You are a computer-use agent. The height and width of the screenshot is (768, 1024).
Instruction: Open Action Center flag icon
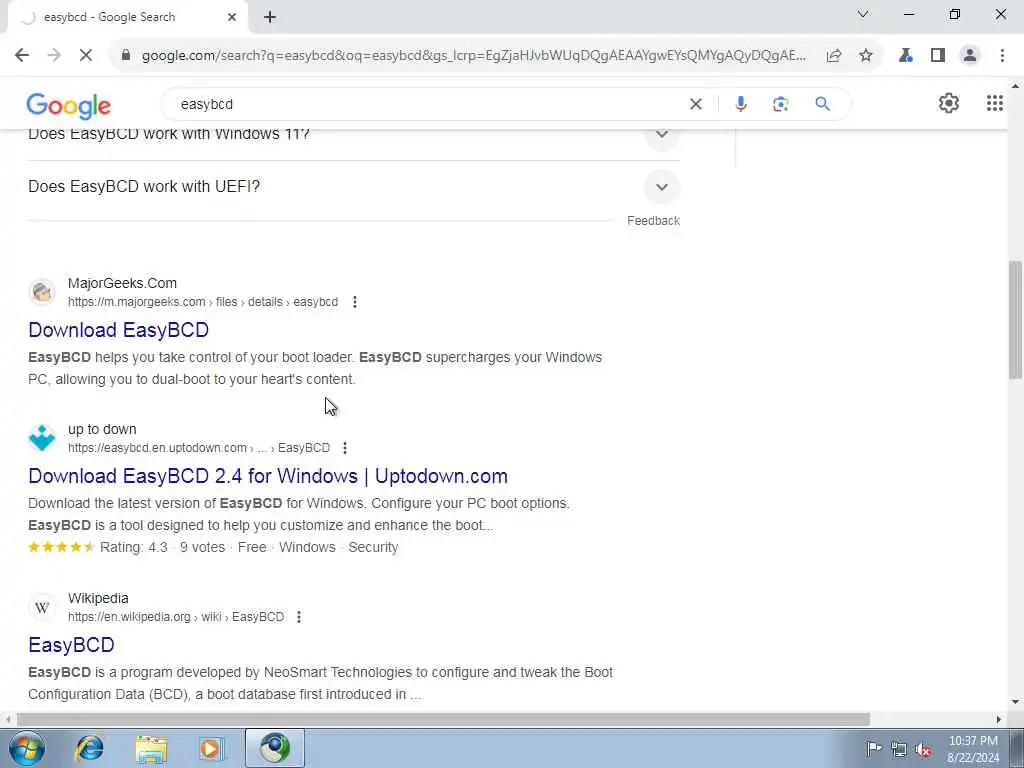[873, 749]
